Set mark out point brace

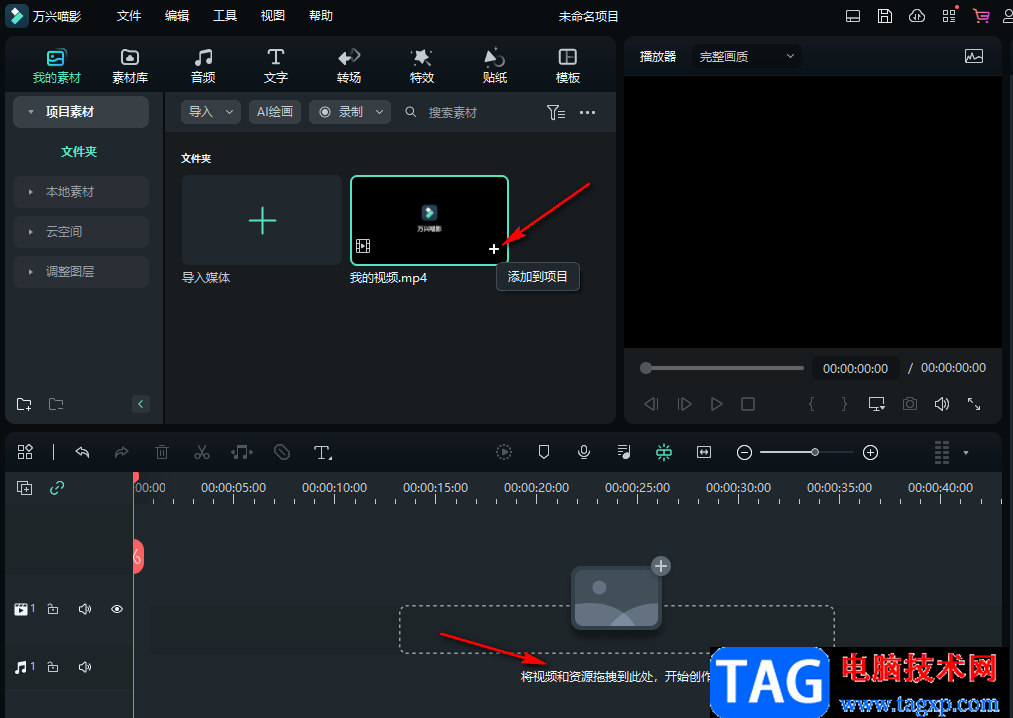click(x=844, y=404)
